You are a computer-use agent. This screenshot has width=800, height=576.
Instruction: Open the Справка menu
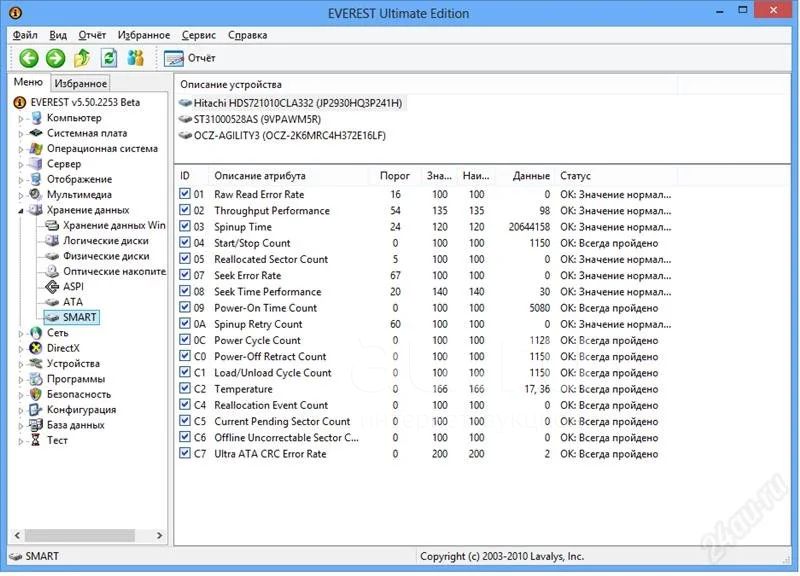click(x=247, y=35)
